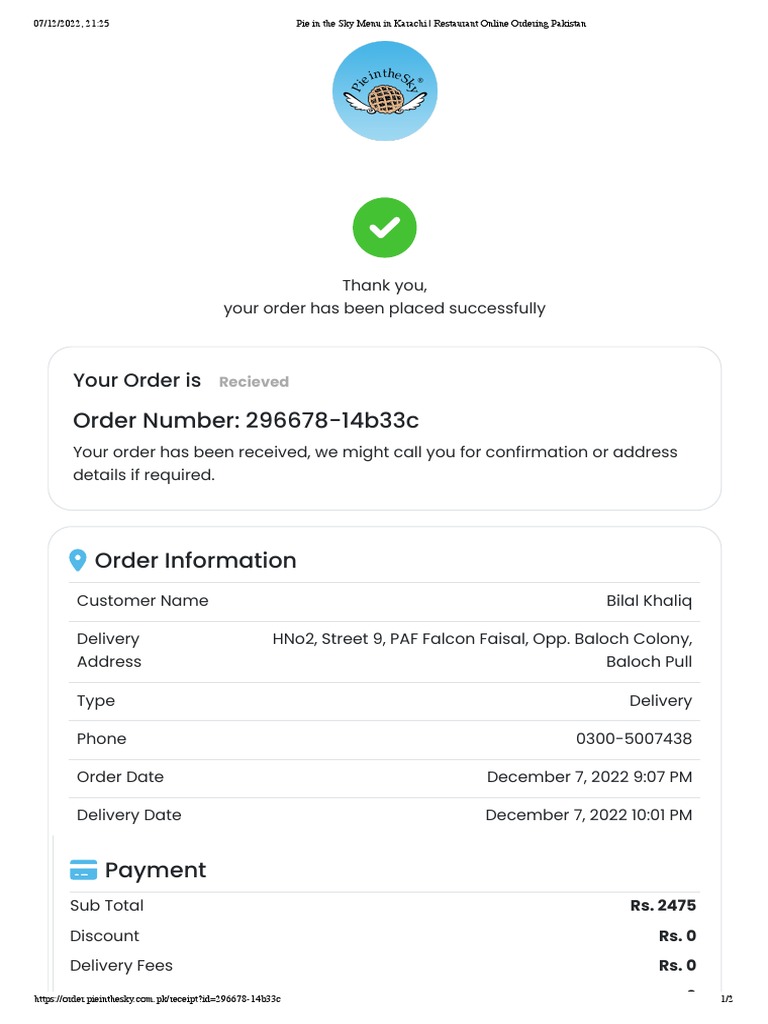Click the green success checkmark icon
Screen dimensions: 768x1024
[385, 228]
